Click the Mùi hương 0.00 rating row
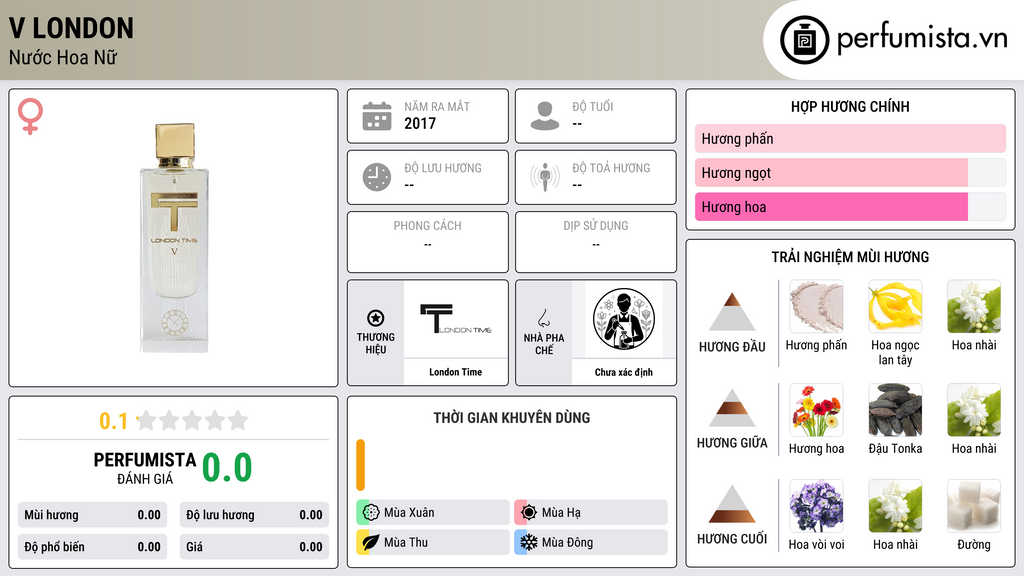The width and height of the screenshot is (1024, 576). point(92,515)
